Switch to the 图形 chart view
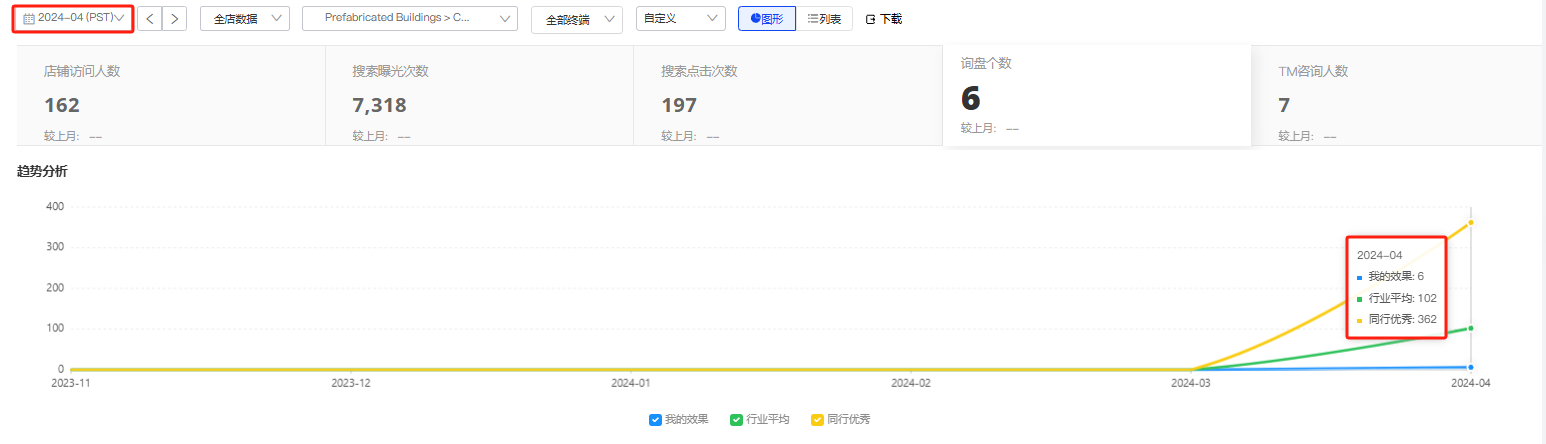This screenshot has height=444, width=1546. point(767,18)
